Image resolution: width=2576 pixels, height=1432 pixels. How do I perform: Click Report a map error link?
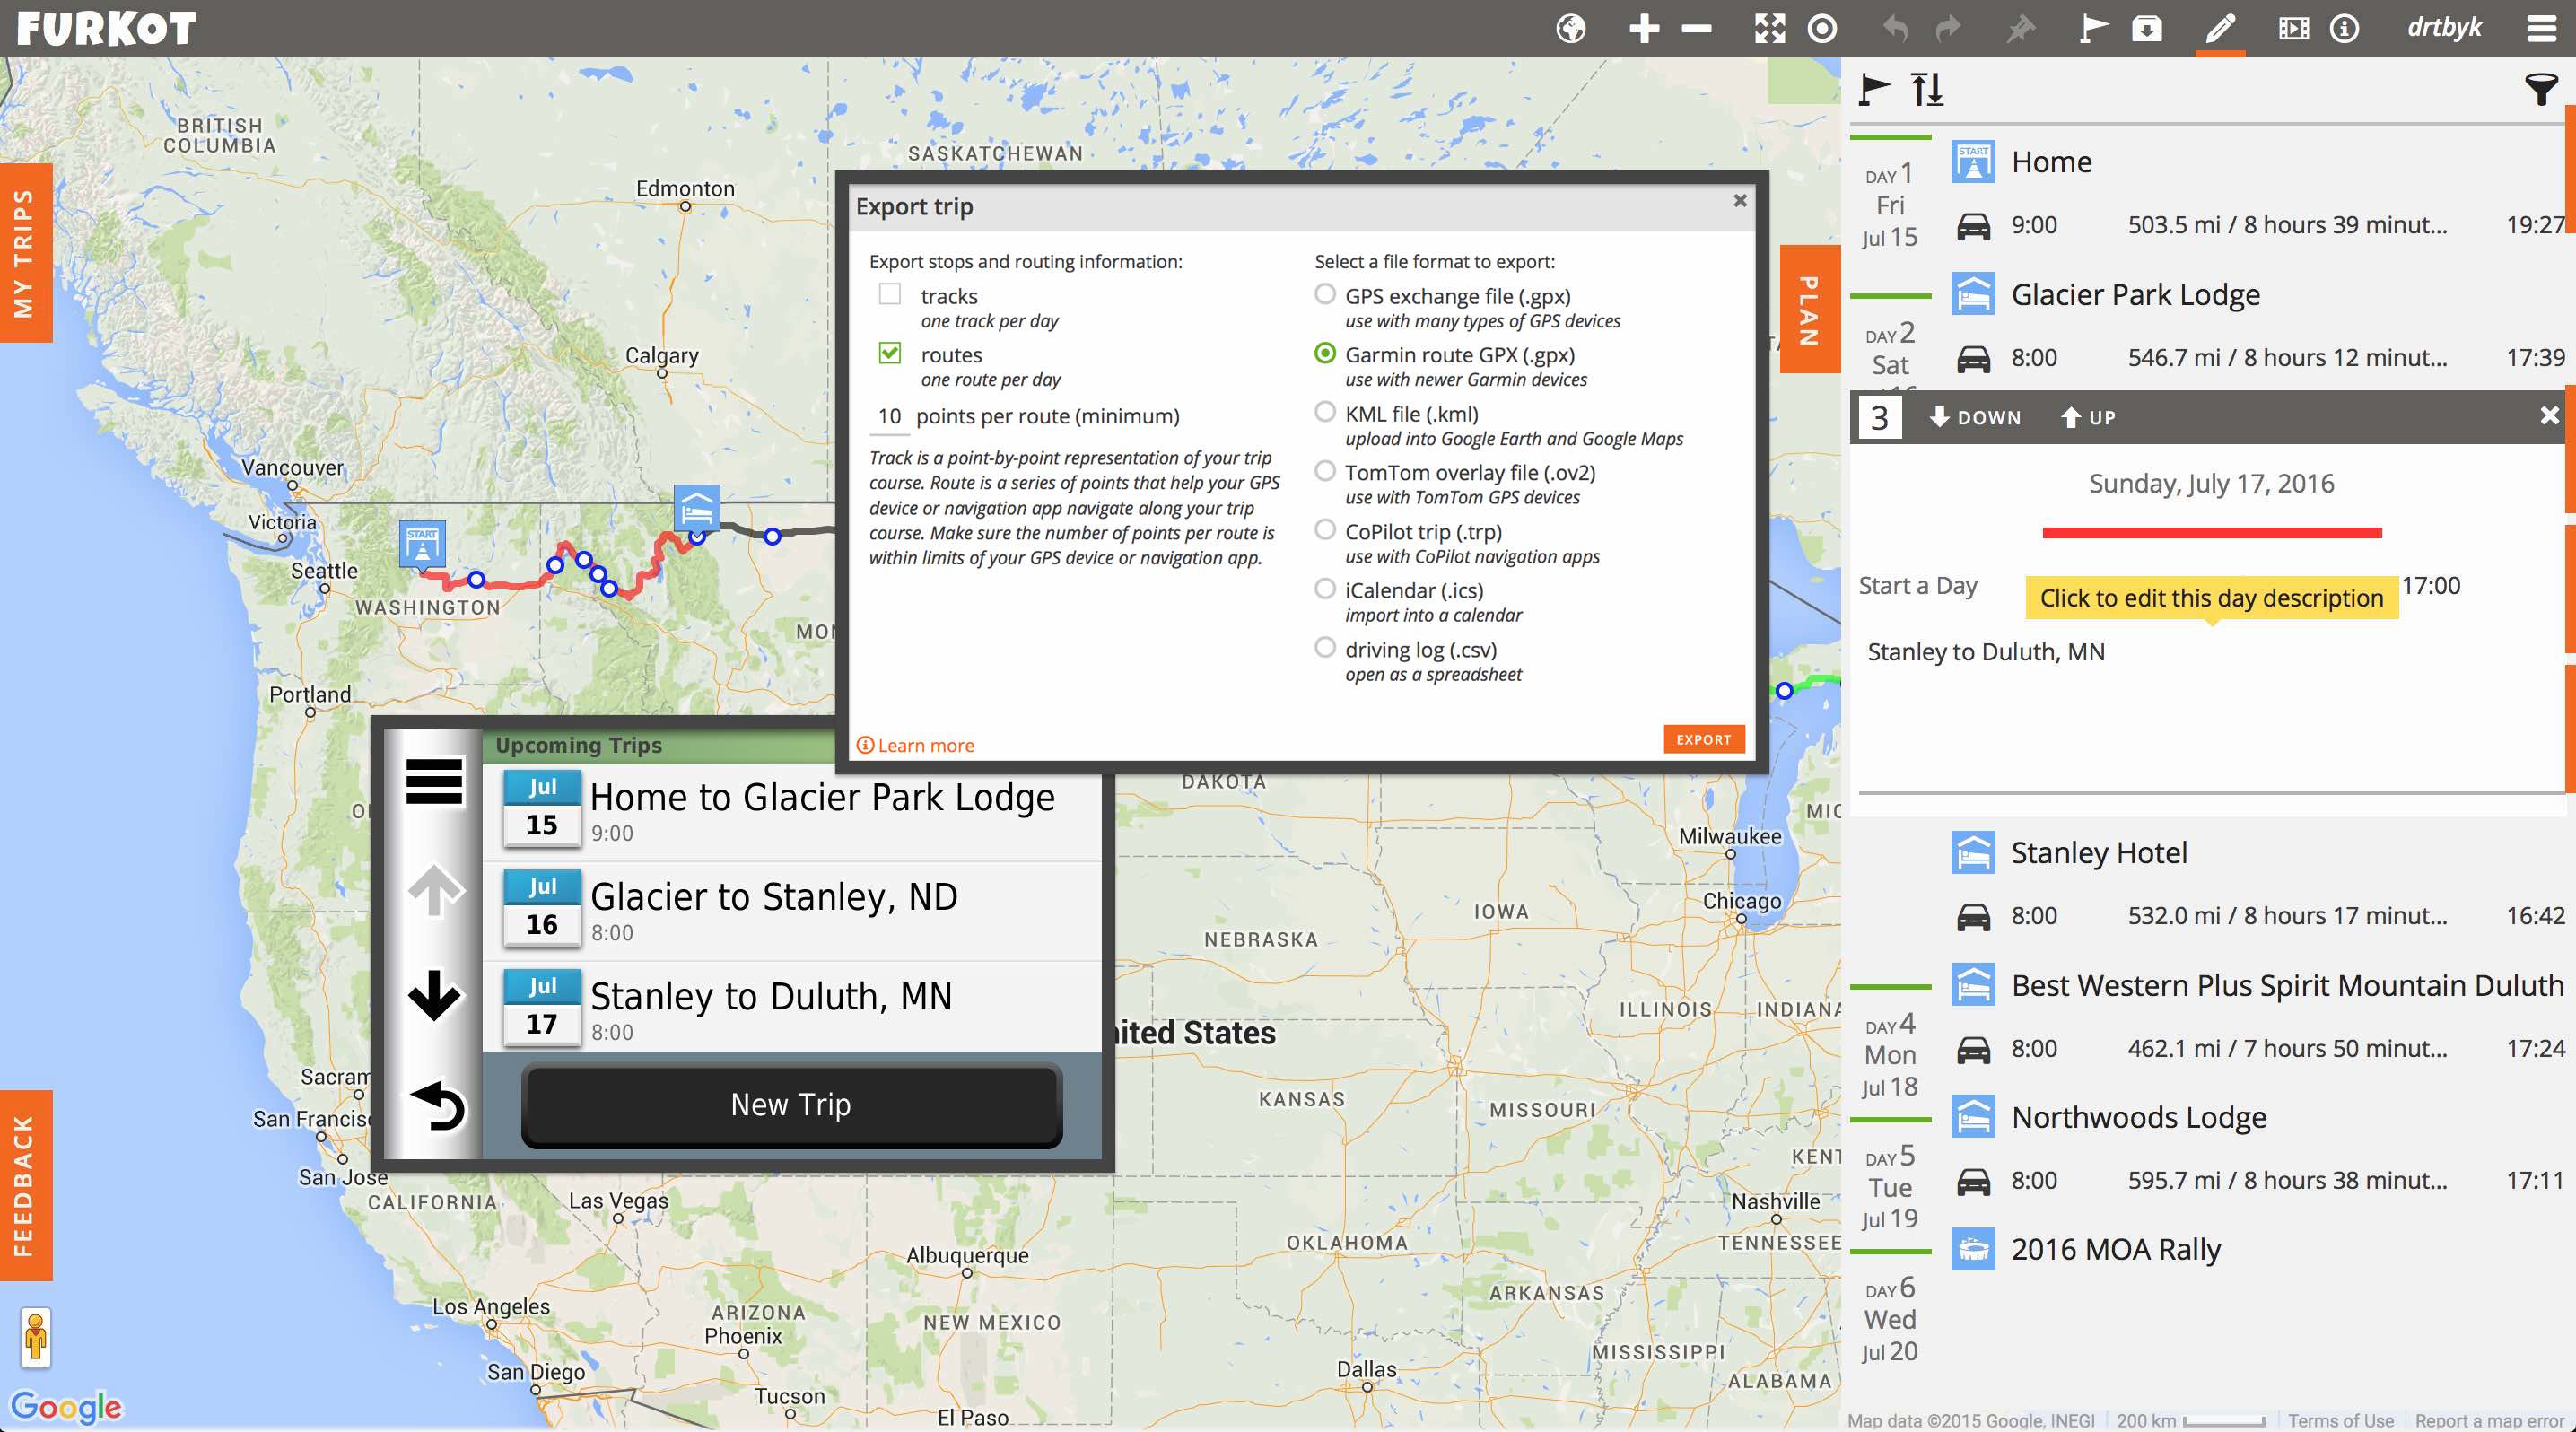point(2489,1420)
